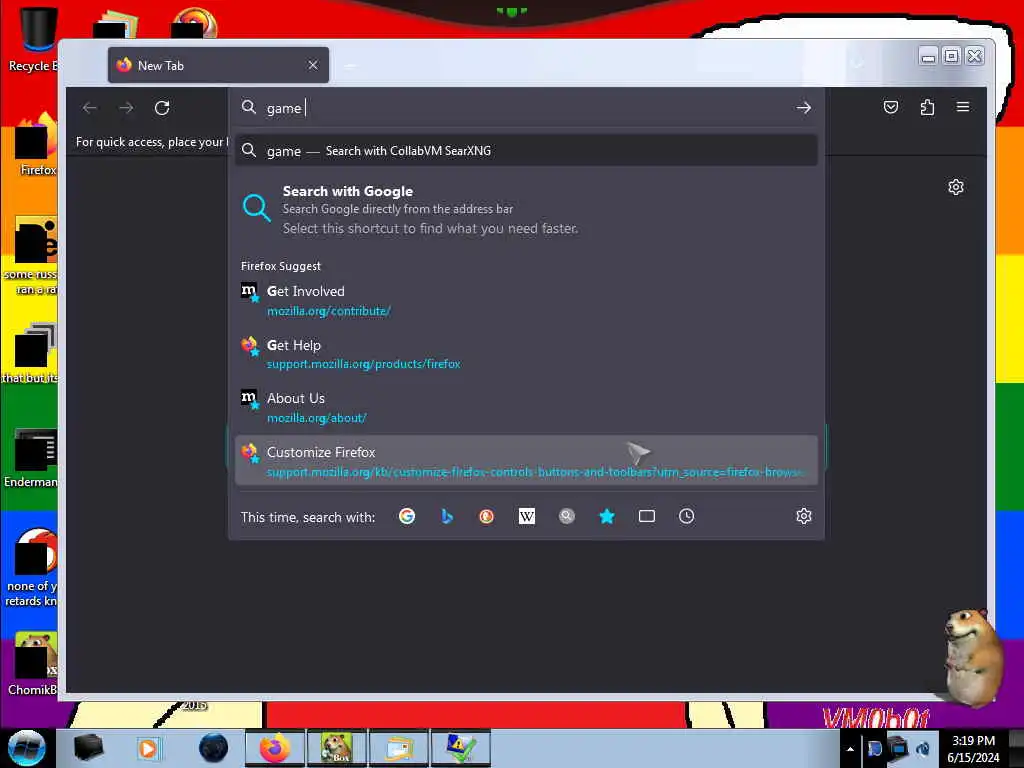This screenshot has width=1024, height=768.
Task: Open Get Help suggestion
Action: pos(526,354)
